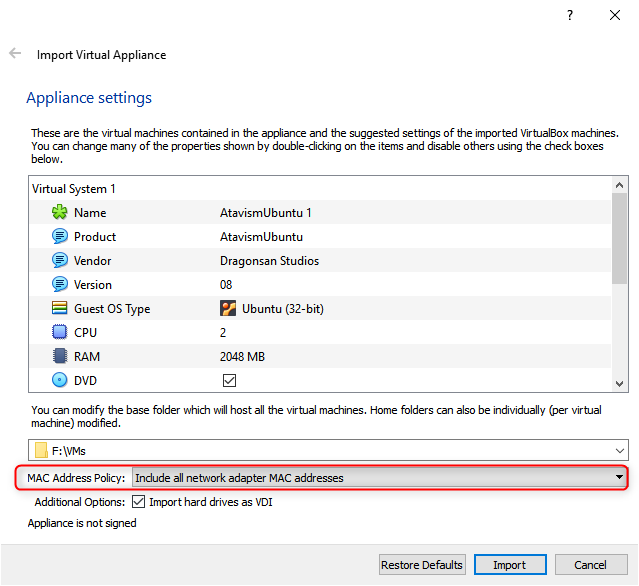Image resolution: width=639 pixels, height=586 pixels.
Task: Click the DVD disc icon
Action: coord(59,381)
